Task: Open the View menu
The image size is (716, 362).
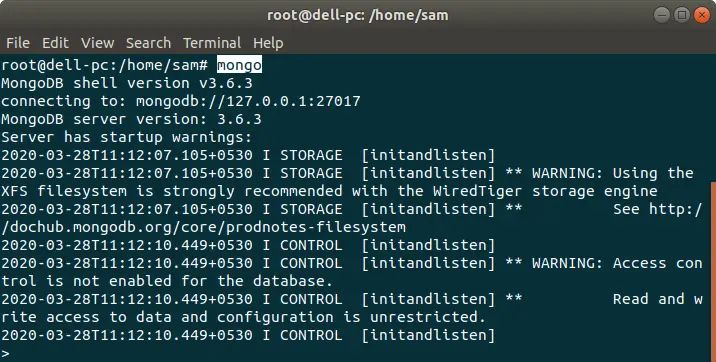Action: (97, 43)
